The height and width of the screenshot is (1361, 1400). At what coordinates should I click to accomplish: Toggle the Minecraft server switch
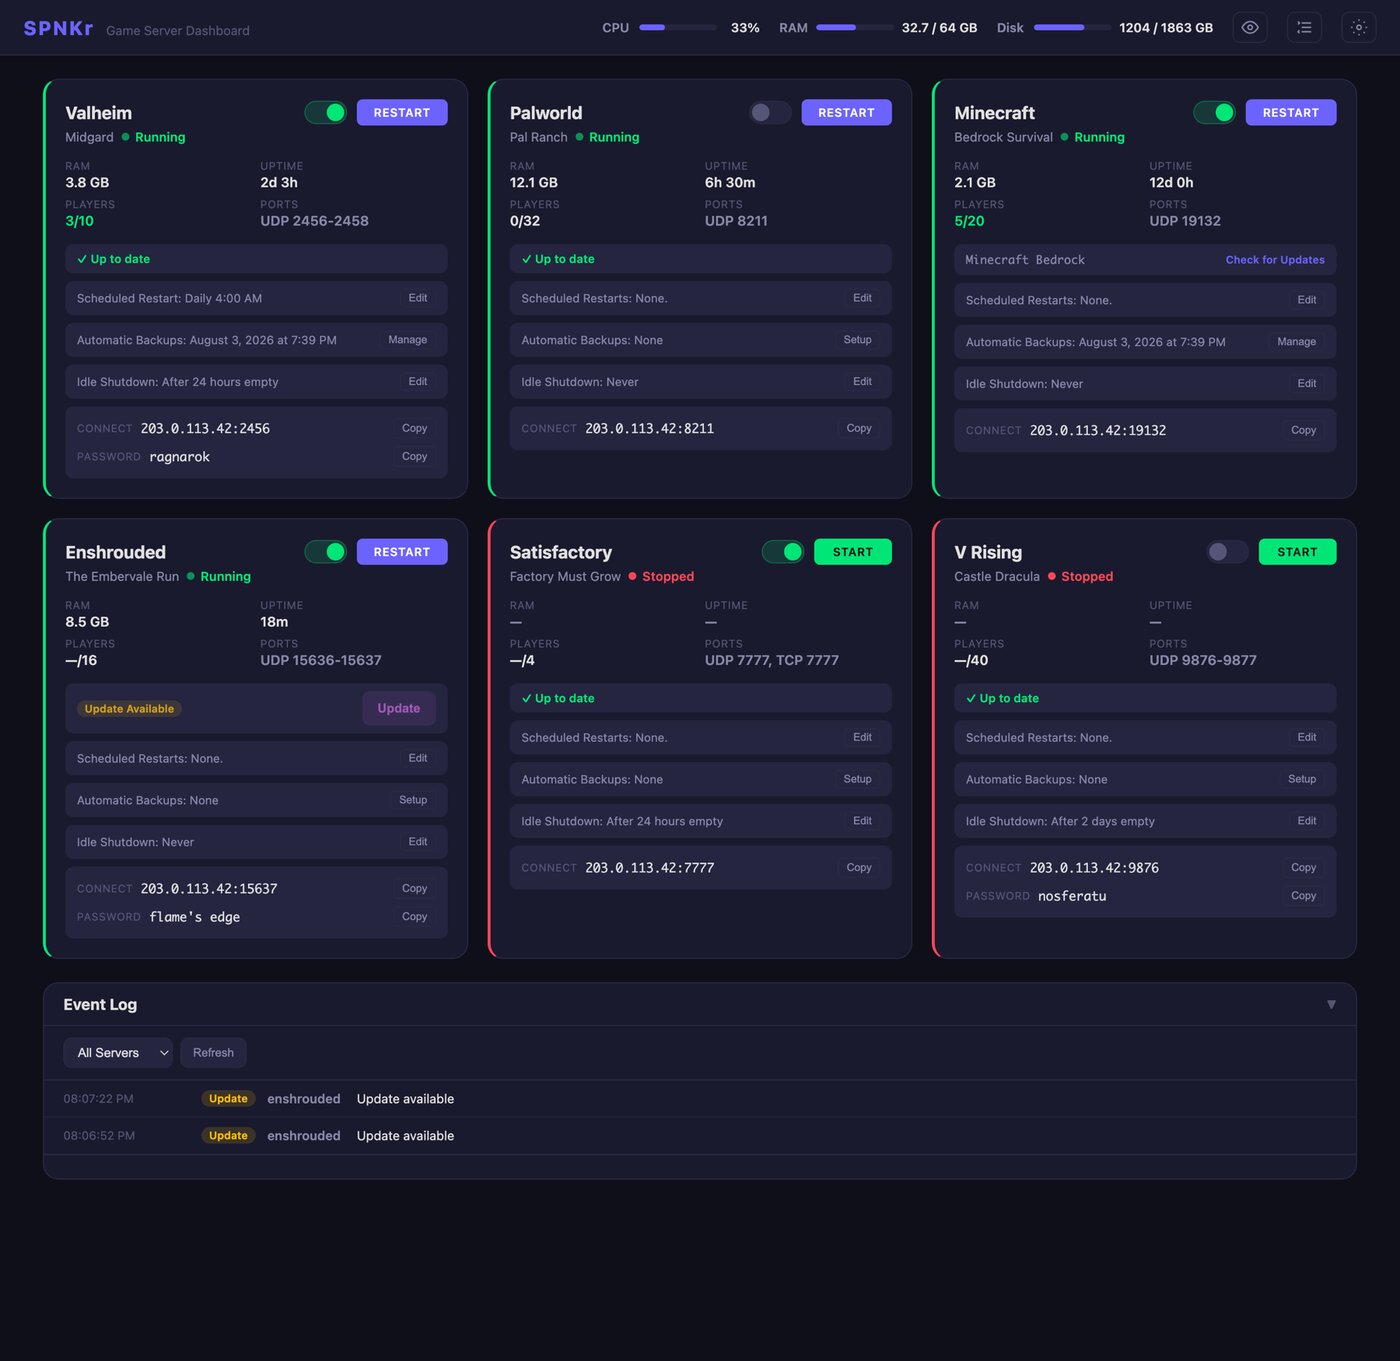pyautogui.click(x=1215, y=113)
